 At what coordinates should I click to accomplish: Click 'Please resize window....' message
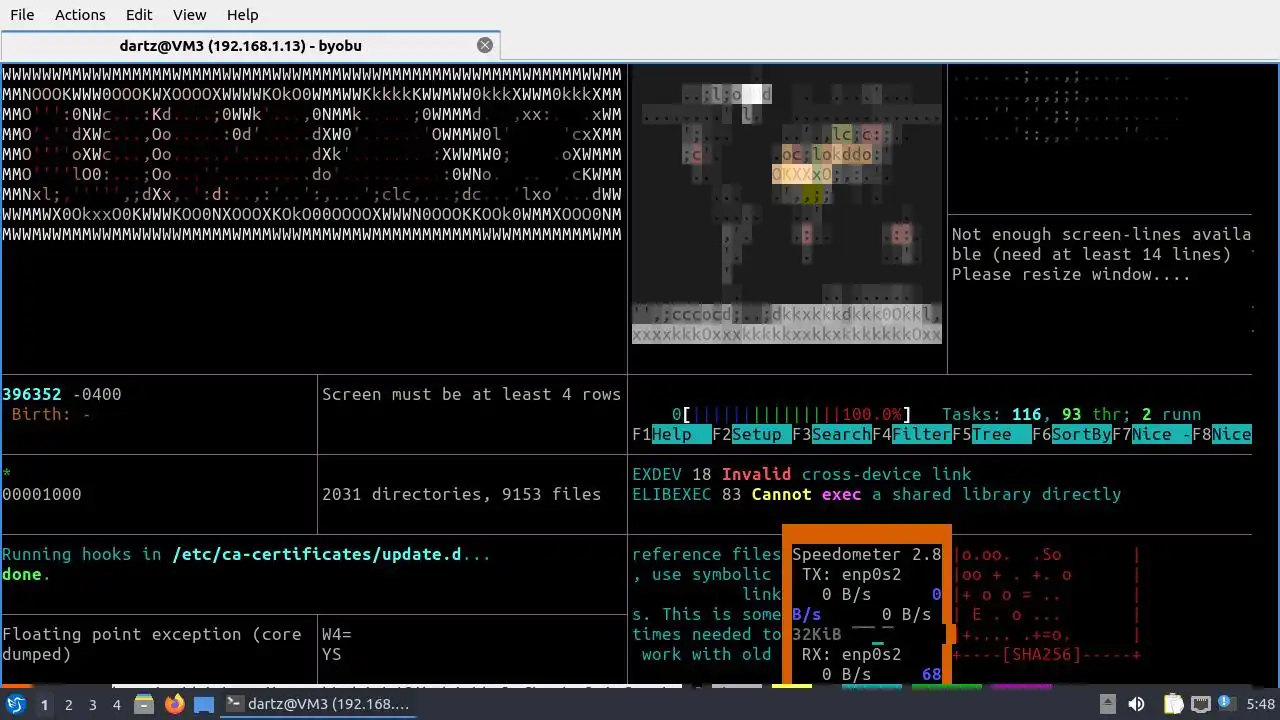pyautogui.click(x=1072, y=274)
